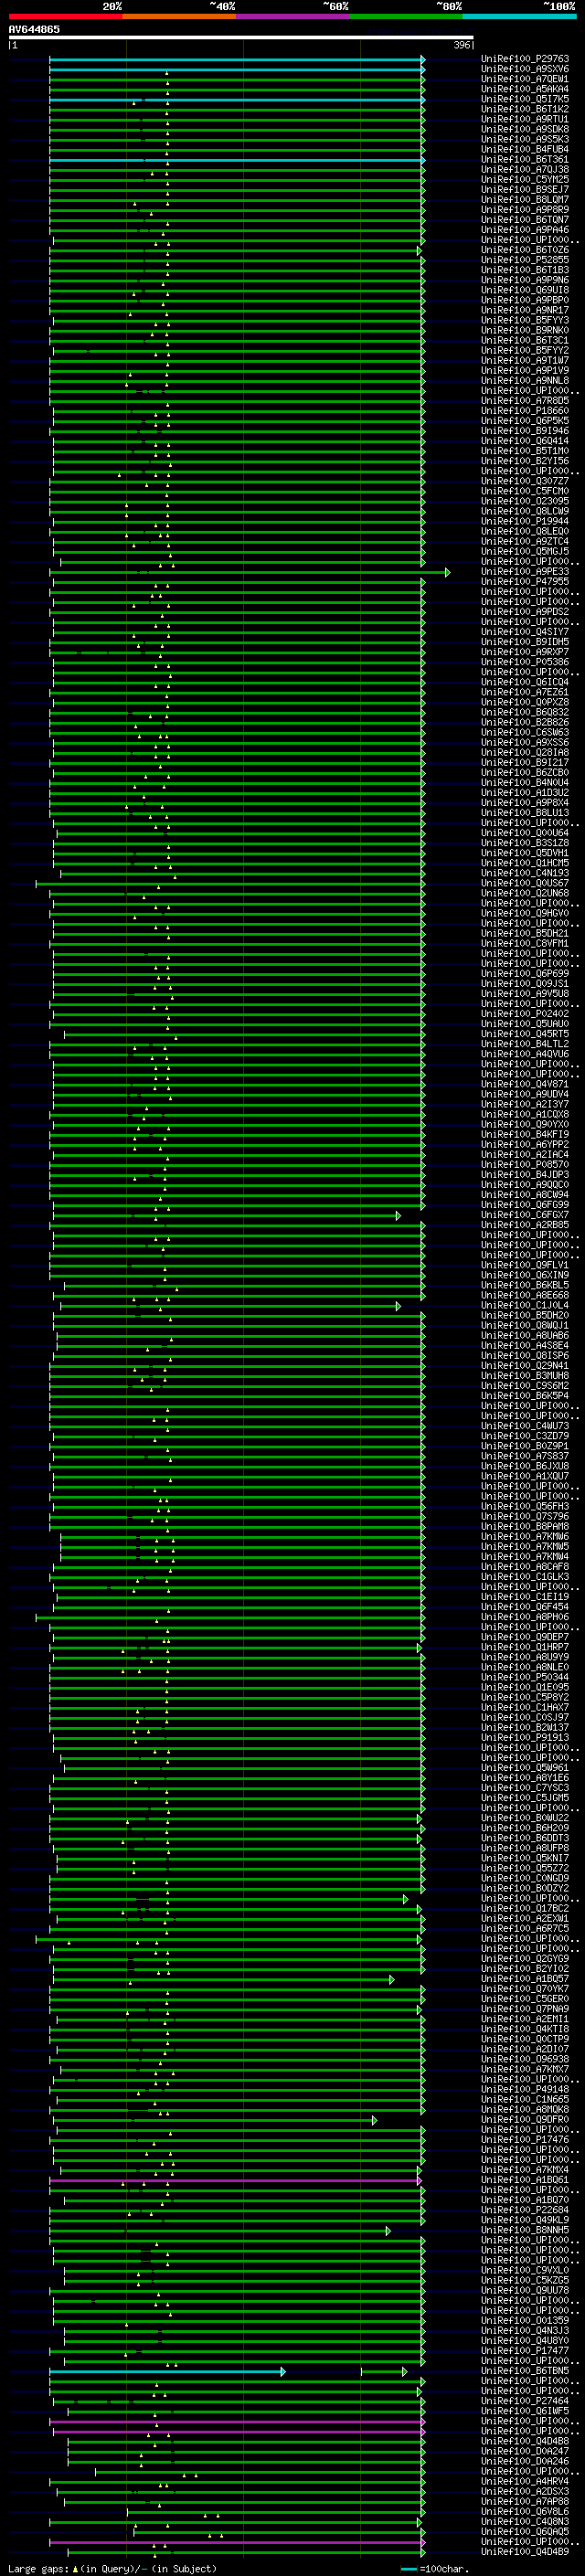The height and width of the screenshot is (2576, 585).
Task: Select the UniRef100_P91913 label
Action: [525, 1738]
